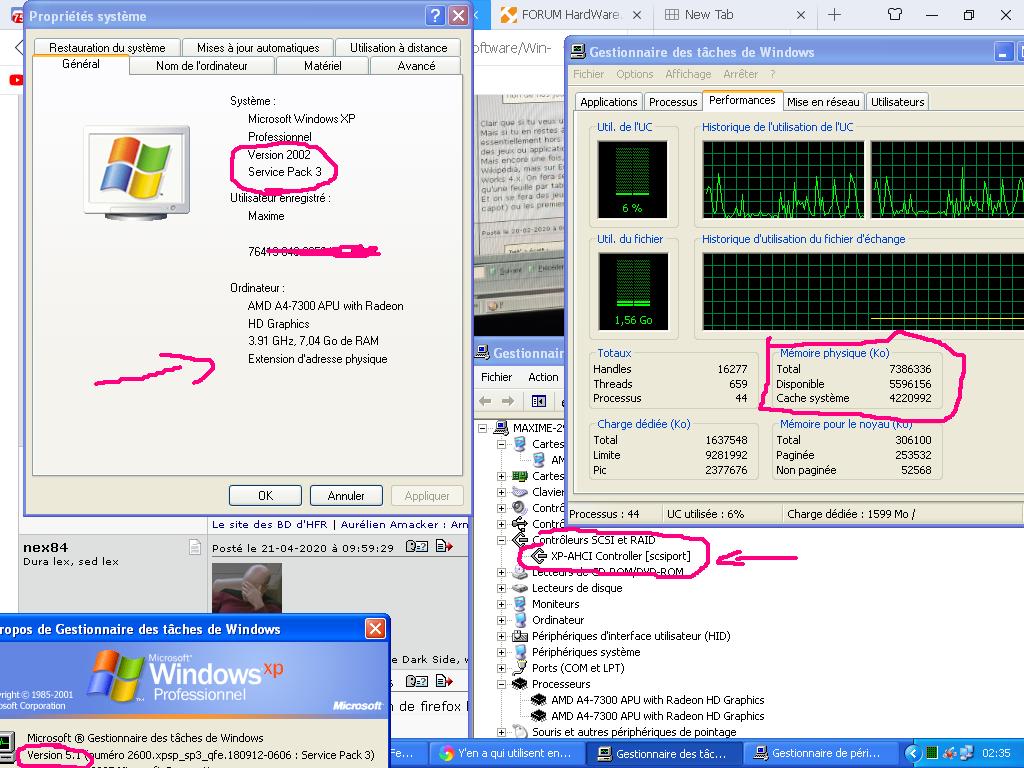Expand the Périphériques système node

(502, 652)
